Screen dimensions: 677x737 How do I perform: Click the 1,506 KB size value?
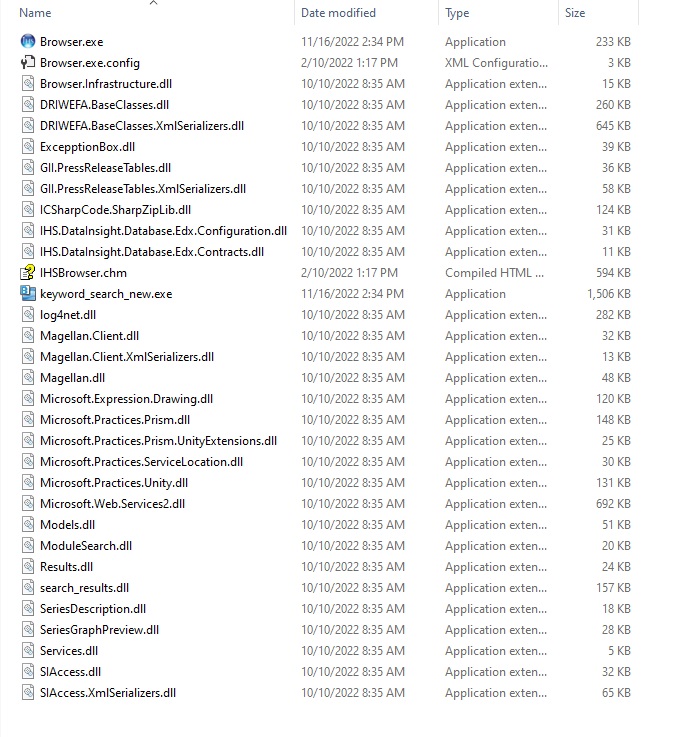tap(608, 294)
